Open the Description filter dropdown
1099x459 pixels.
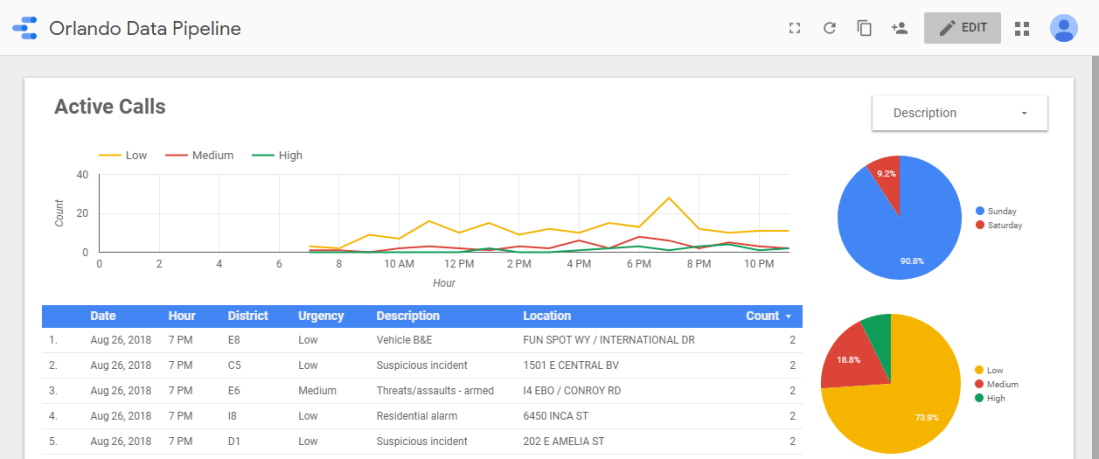tap(959, 113)
